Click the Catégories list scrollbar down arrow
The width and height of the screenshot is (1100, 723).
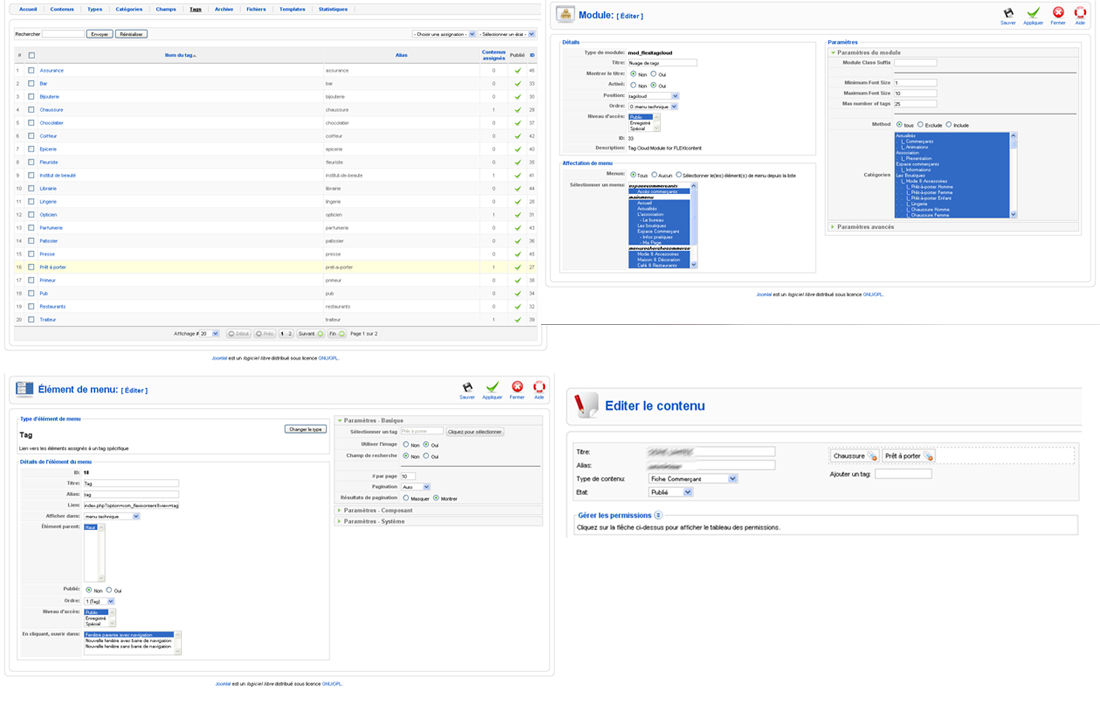(1013, 214)
